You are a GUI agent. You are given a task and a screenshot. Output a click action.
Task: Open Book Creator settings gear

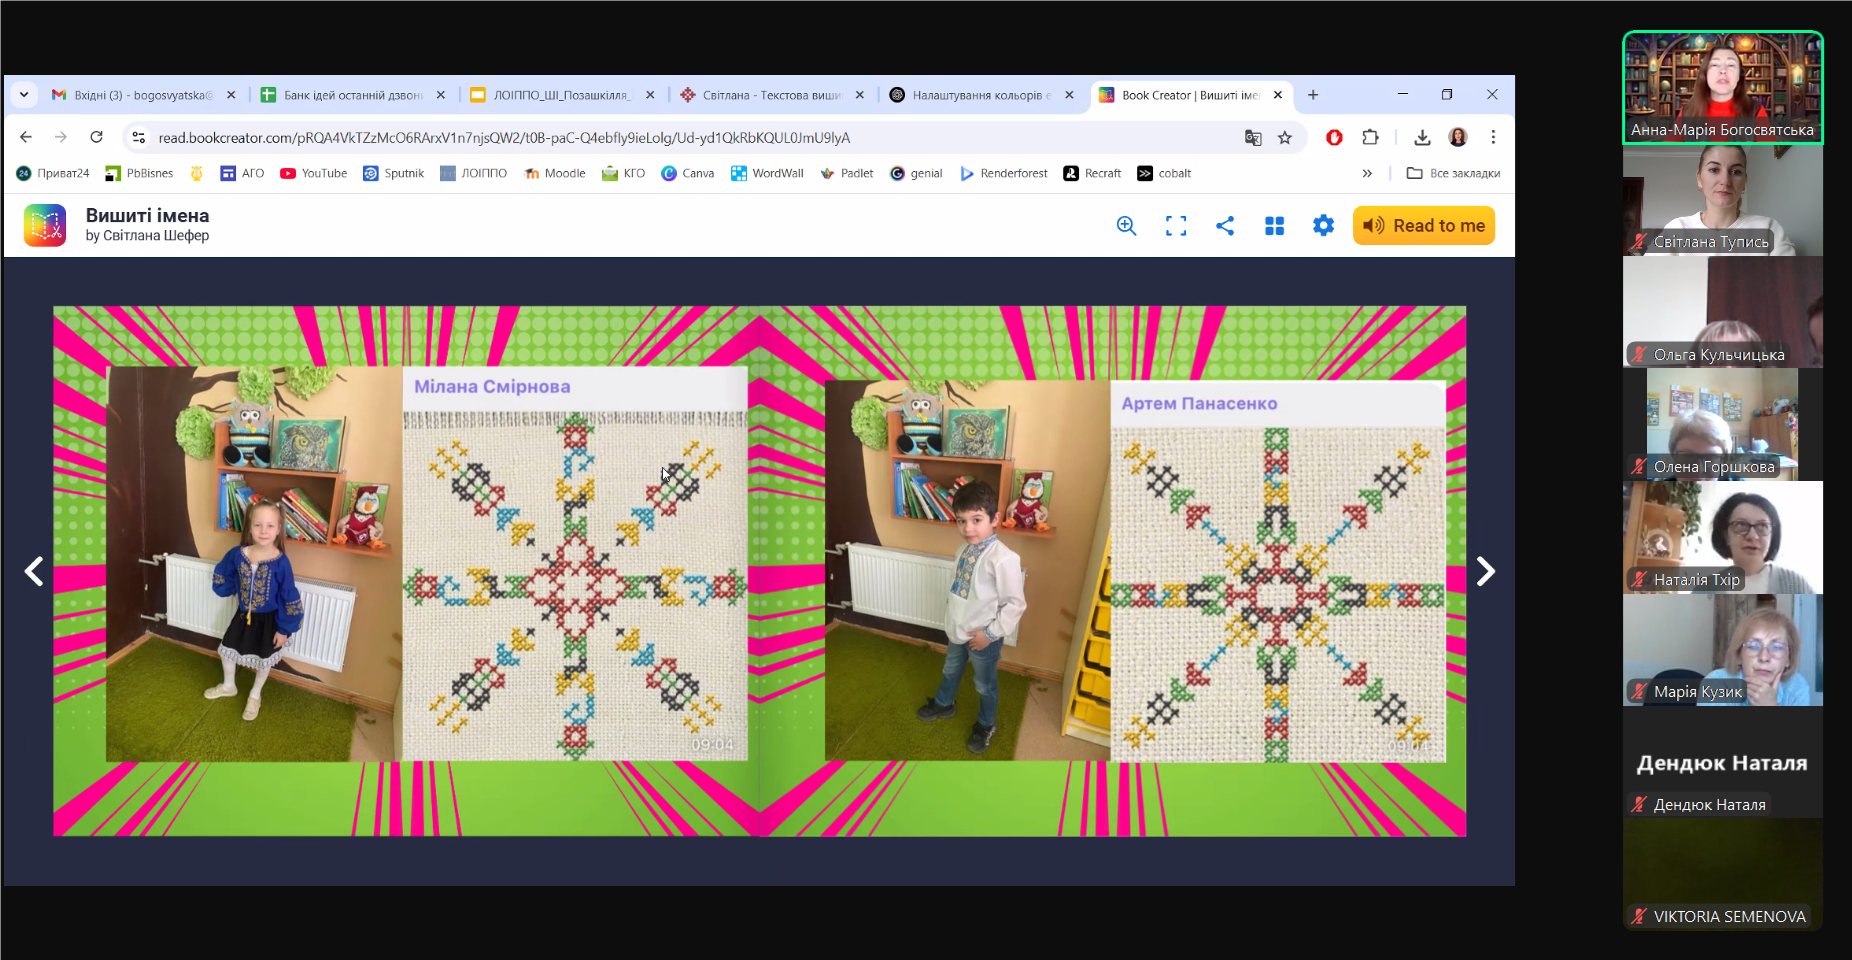(1323, 226)
